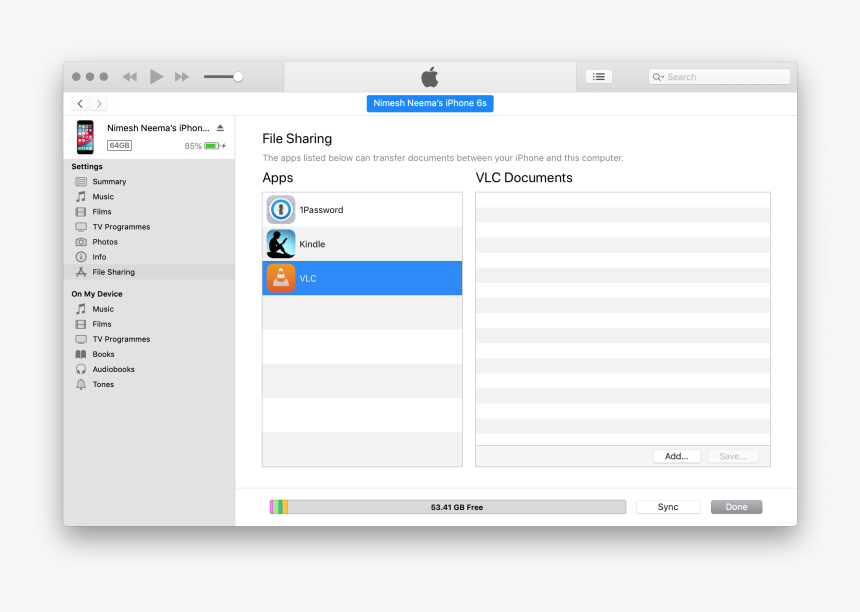Click the Info circle icon
This screenshot has height=612, width=860.
[x=81, y=257]
